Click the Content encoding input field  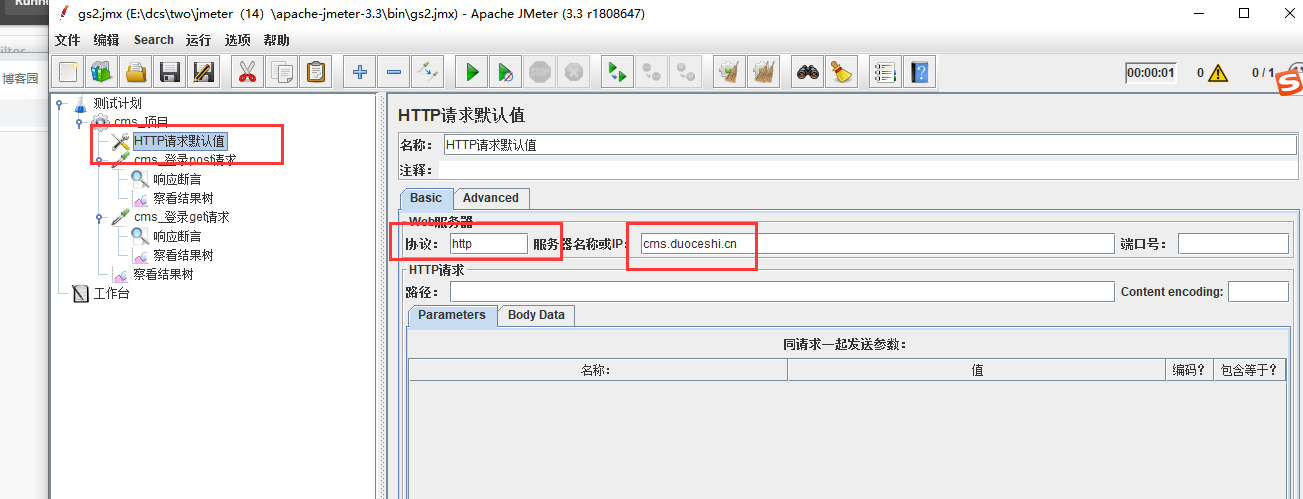point(1258,291)
